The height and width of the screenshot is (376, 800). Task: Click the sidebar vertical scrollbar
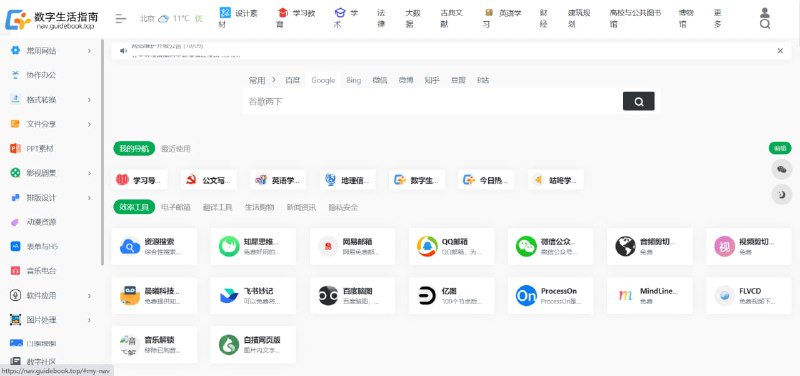tap(102, 151)
